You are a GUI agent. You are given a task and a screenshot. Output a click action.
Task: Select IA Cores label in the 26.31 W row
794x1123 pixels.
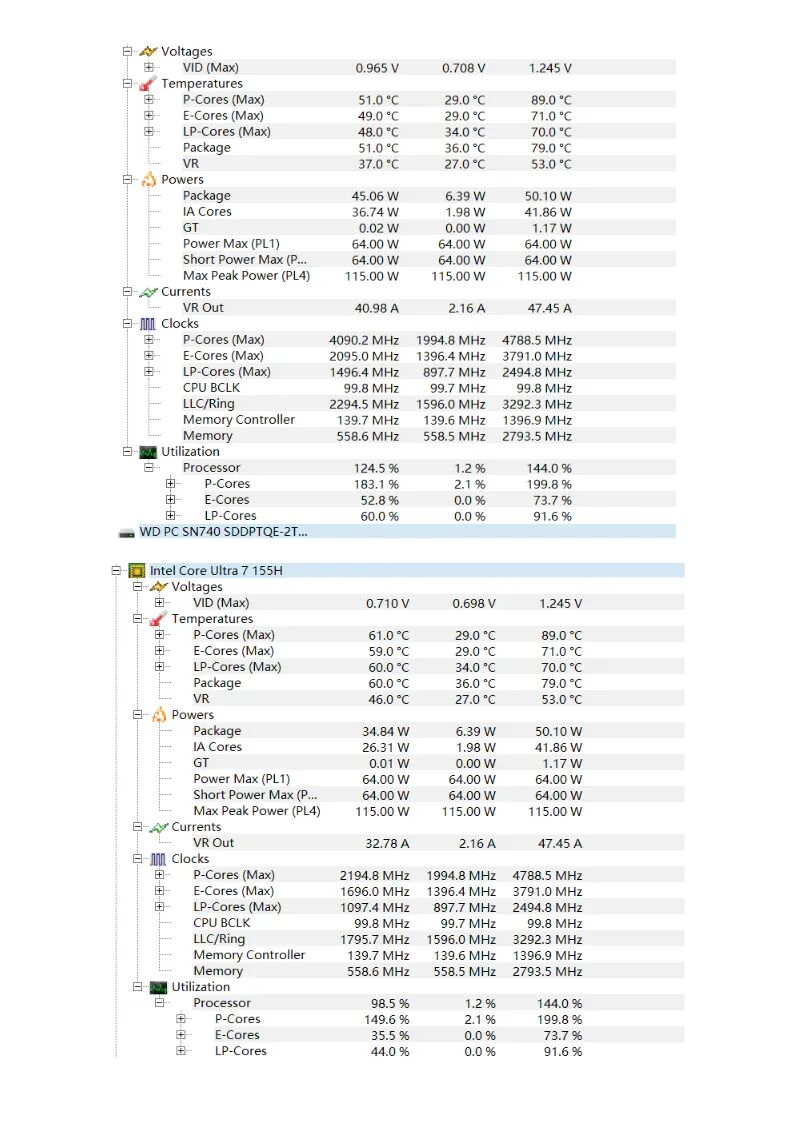218,747
